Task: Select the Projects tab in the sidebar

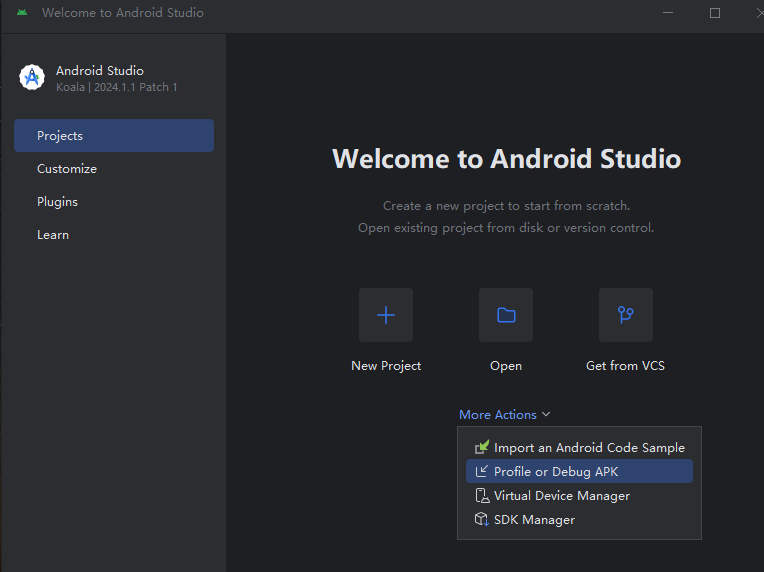Action: [x=114, y=135]
